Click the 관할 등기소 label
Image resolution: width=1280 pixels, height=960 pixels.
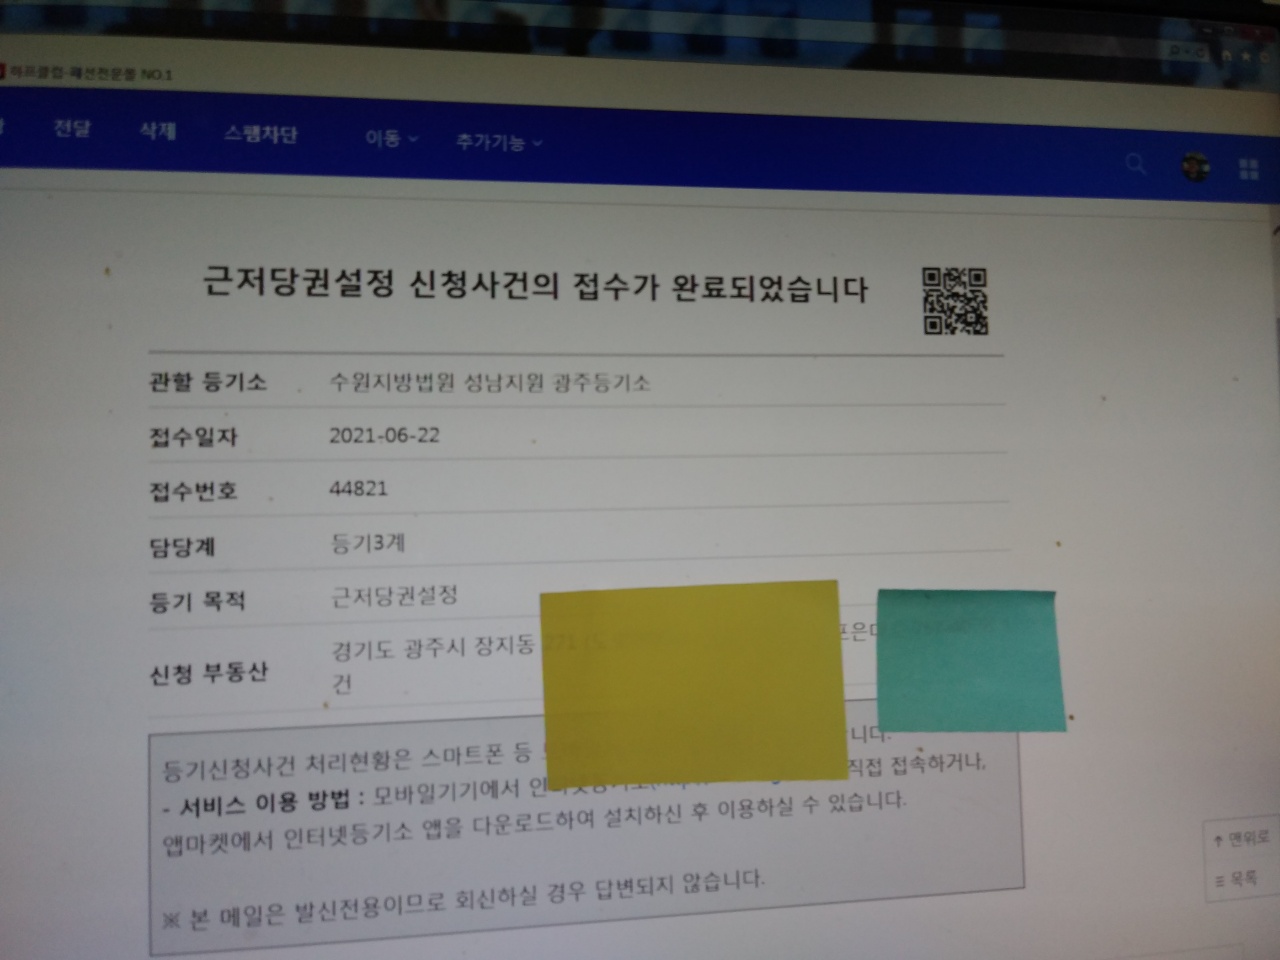click(x=208, y=382)
